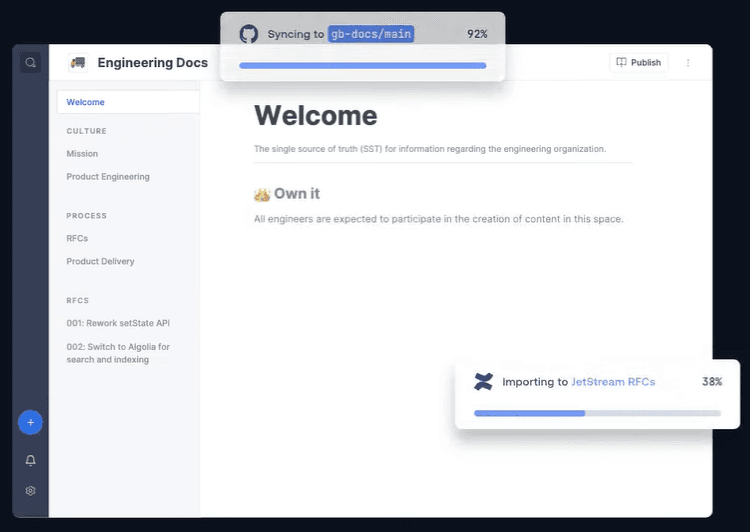Open Product Engineering page
This screenshot has width=750, height=532.
(x=108, y=177)
